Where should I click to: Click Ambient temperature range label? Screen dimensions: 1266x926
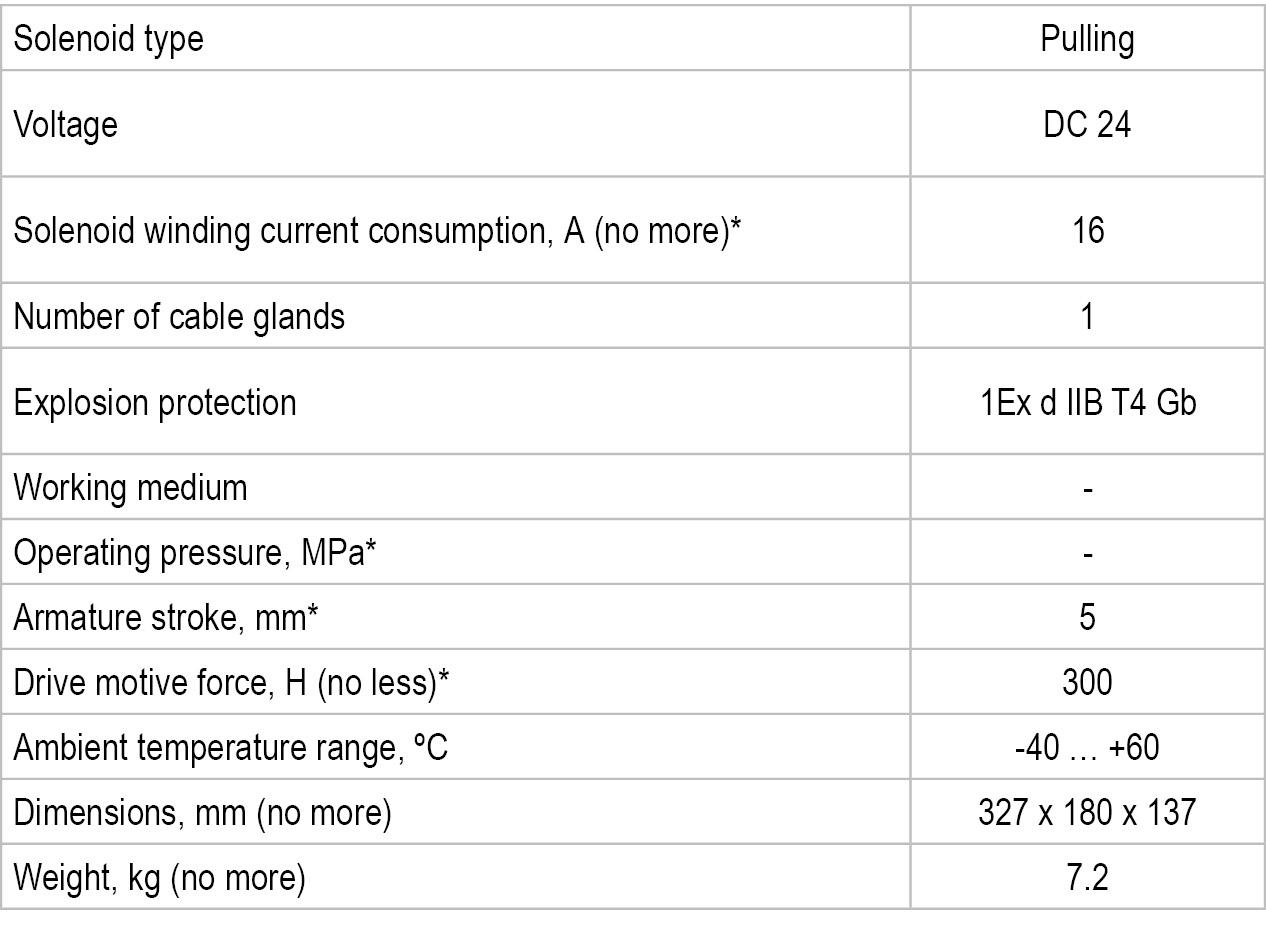point(230,747)
